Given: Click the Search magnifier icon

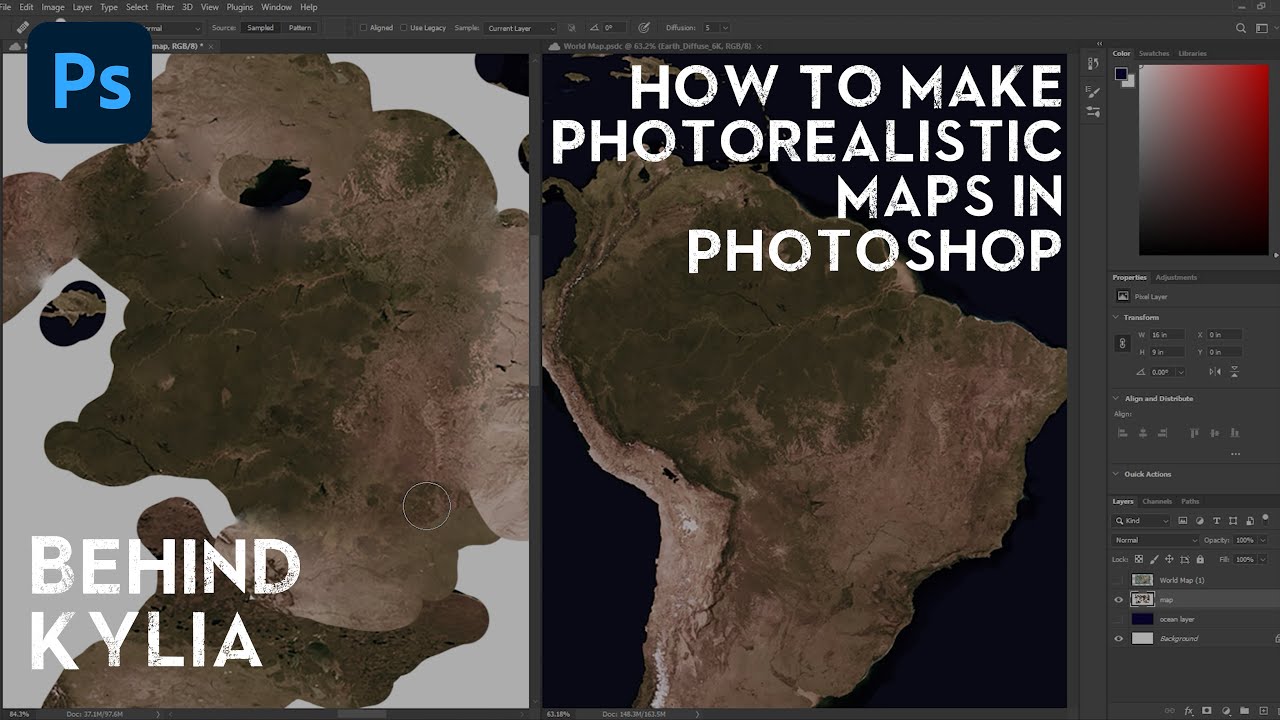Looking at the screenshot, I should (x=1241, y=28).
